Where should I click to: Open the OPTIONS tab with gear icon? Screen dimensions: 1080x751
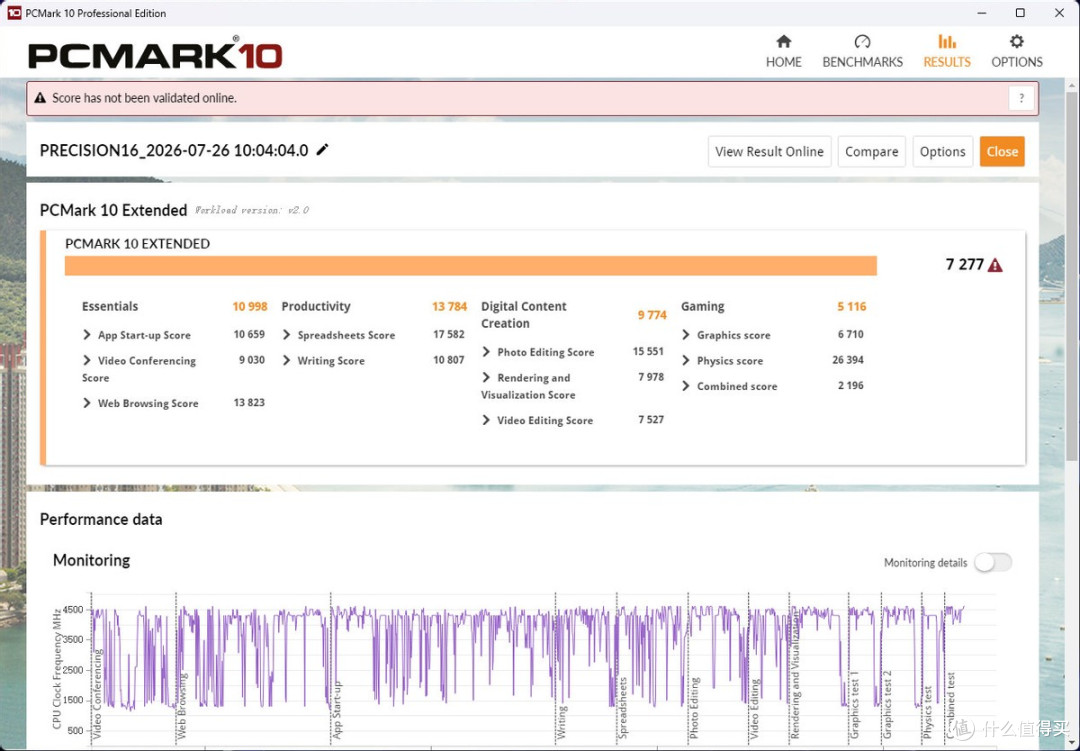[x=1017, y=52]
